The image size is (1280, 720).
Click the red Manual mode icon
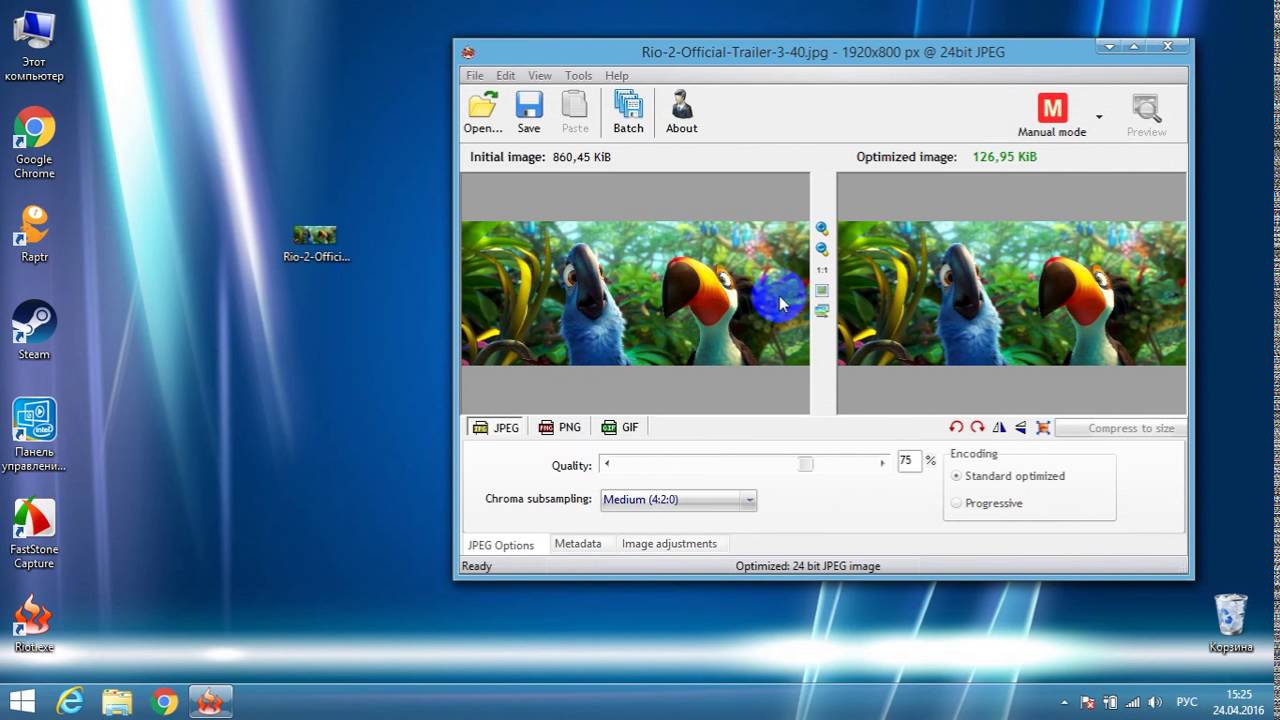(1052, 107)
